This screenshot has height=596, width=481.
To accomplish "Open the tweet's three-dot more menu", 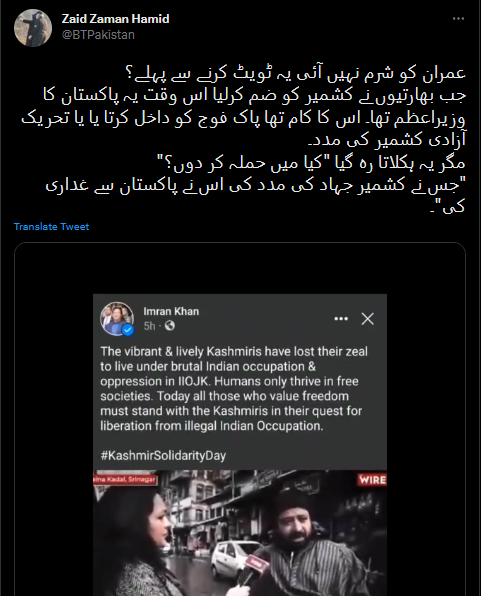I will tap(458, 19).
